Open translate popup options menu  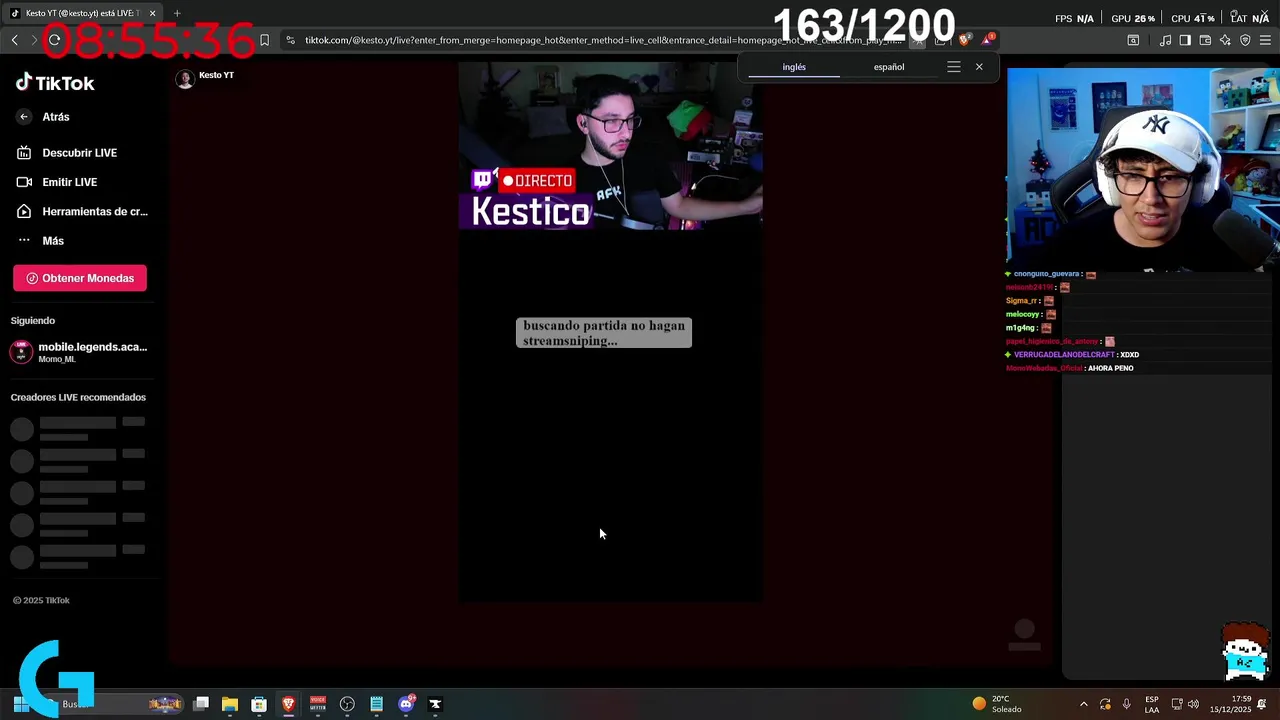(x=954, y=67)
